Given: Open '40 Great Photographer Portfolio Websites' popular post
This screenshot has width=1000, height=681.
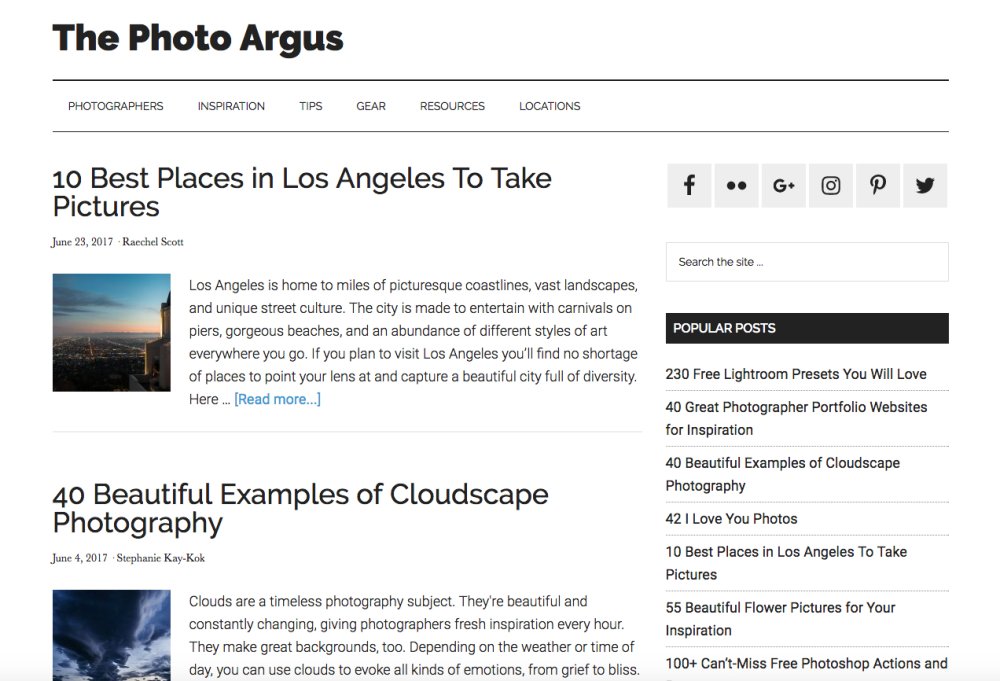Looking at the screenshot, I should pos(796,418).
